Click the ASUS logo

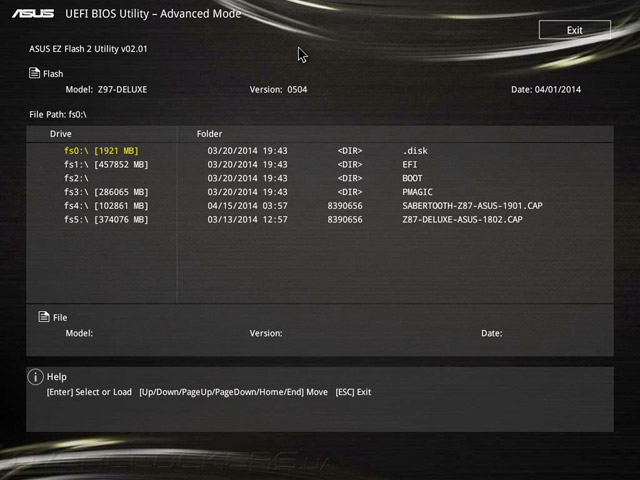pos(33,14)
